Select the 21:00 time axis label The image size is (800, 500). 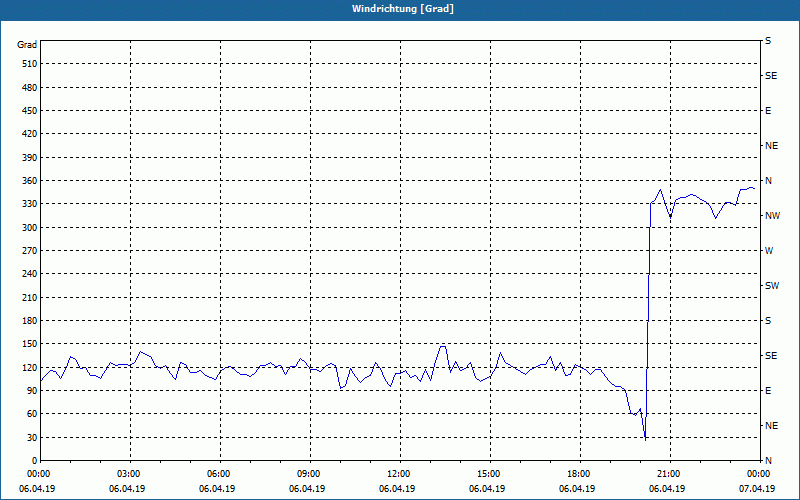(667, 473)
